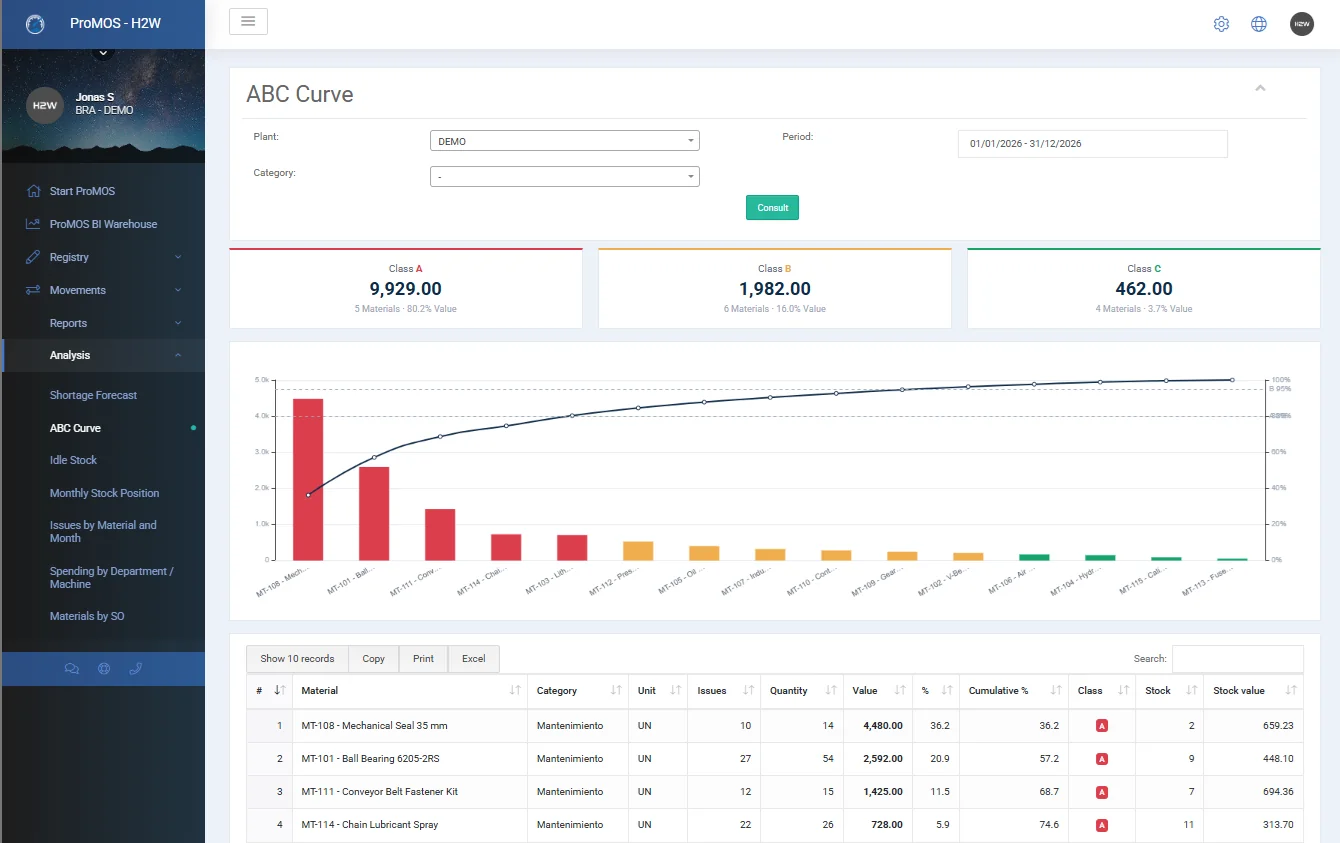Click the Print button
This screenshot has height=843, width=1340.
pos(423,659)
